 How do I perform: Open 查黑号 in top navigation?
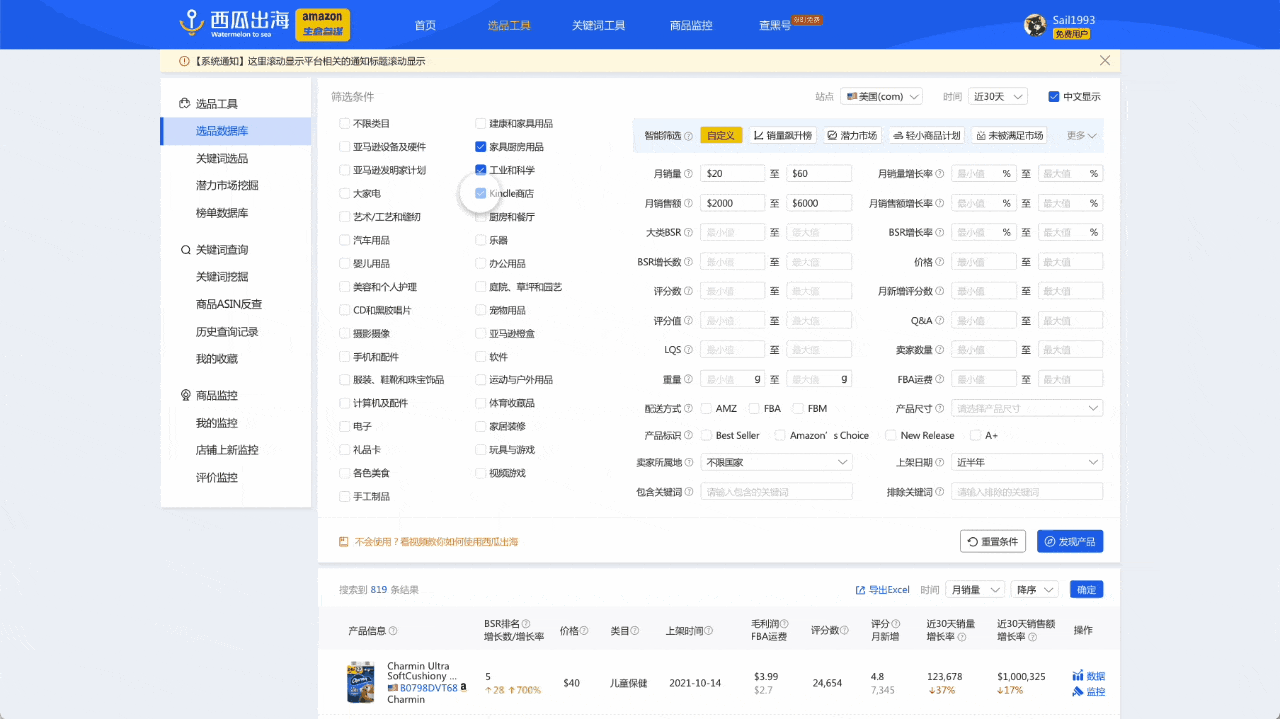click(775, 26)
